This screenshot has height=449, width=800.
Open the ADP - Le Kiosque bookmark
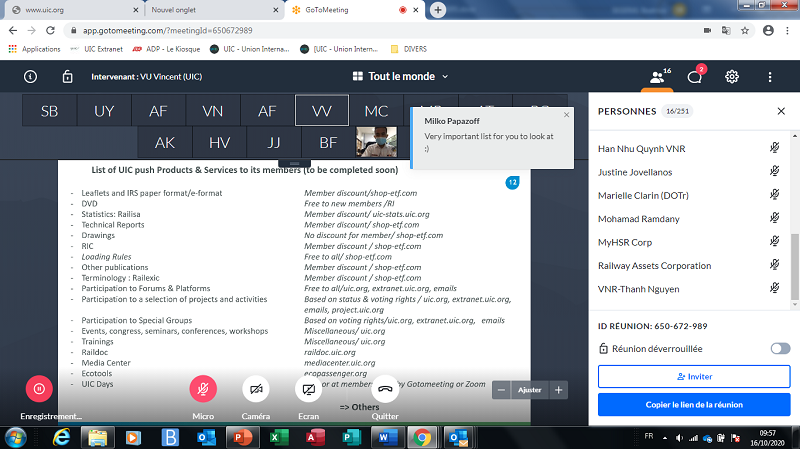click(x=166, y=49)
